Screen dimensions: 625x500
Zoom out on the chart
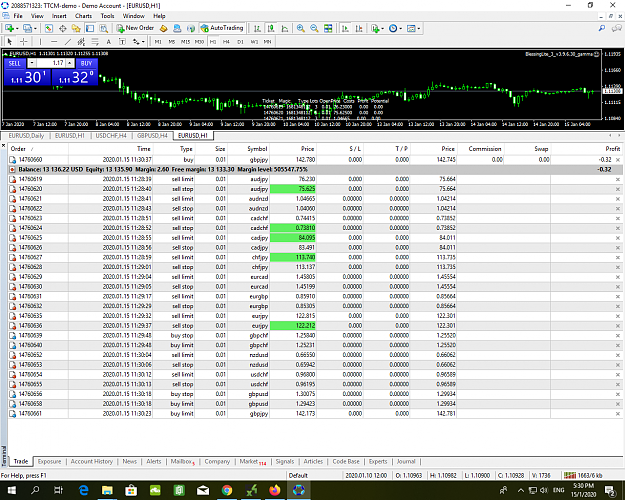[x=314, y=28]
